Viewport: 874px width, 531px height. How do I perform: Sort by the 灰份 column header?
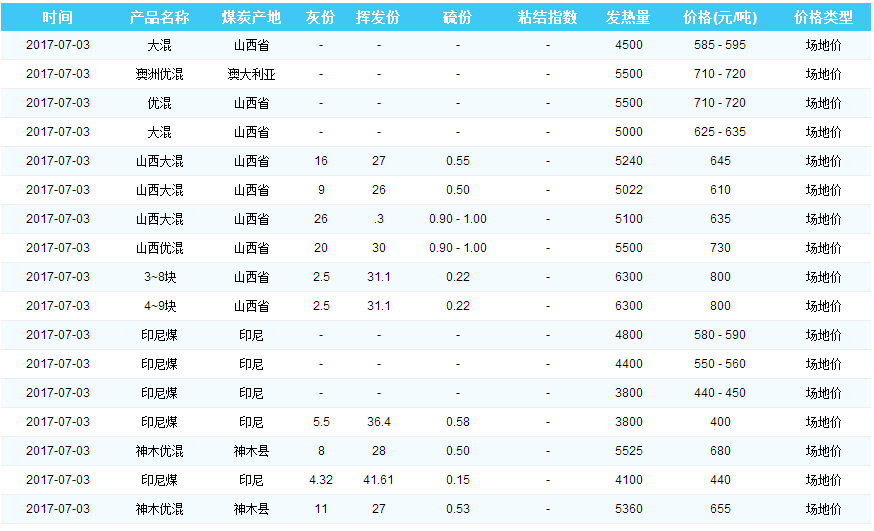point(320,18)
